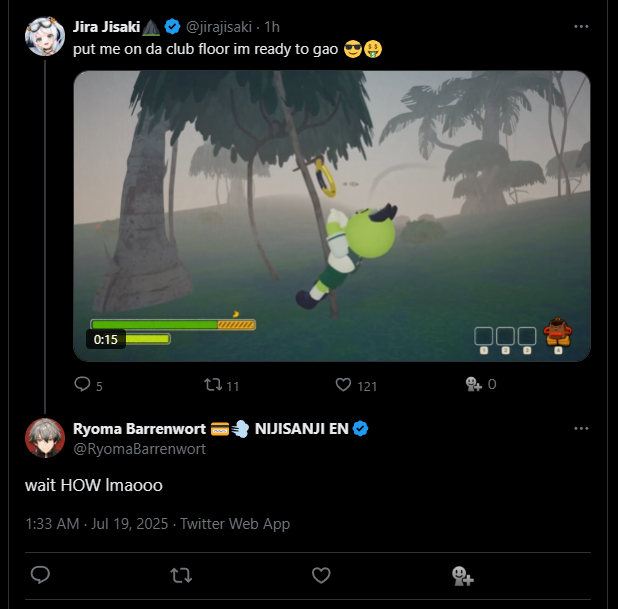Open the 1:33 AM Jul 19, 2025 timestamp

[x=97, y=524]
